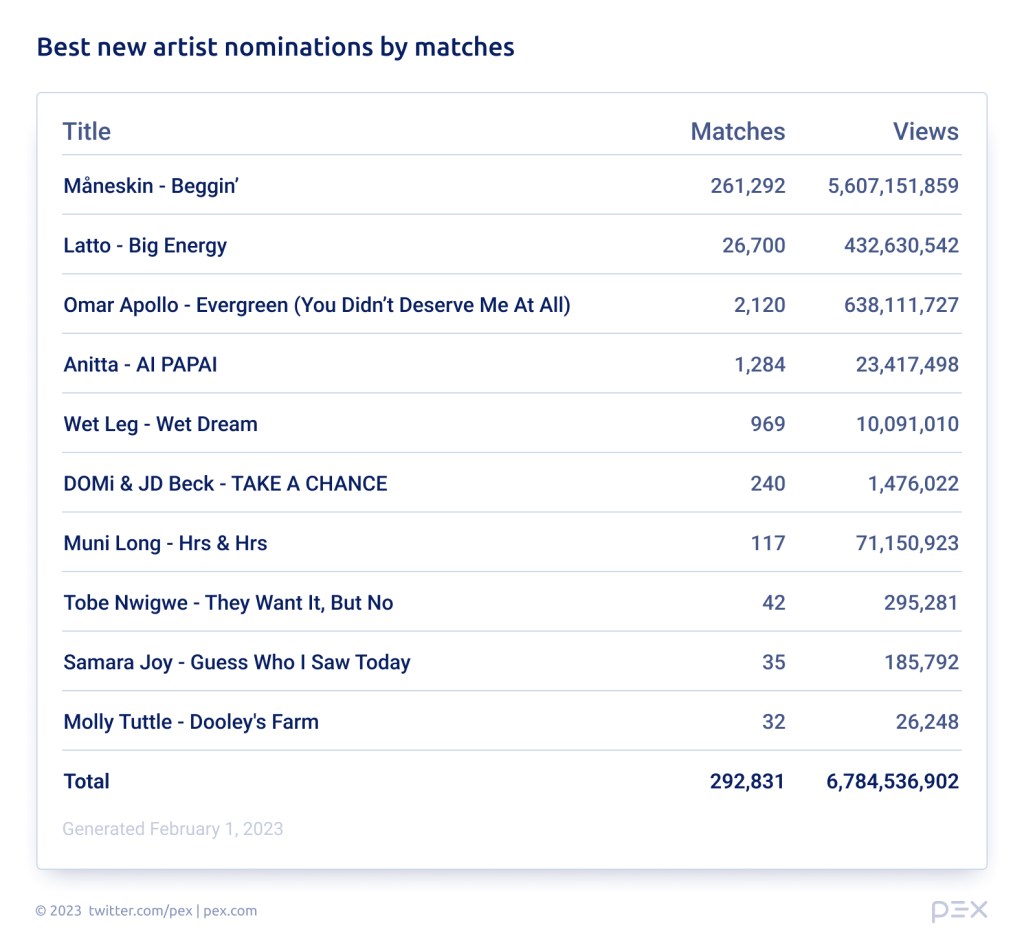
Task: Click the Total row label
Action: tap(87, 781)
